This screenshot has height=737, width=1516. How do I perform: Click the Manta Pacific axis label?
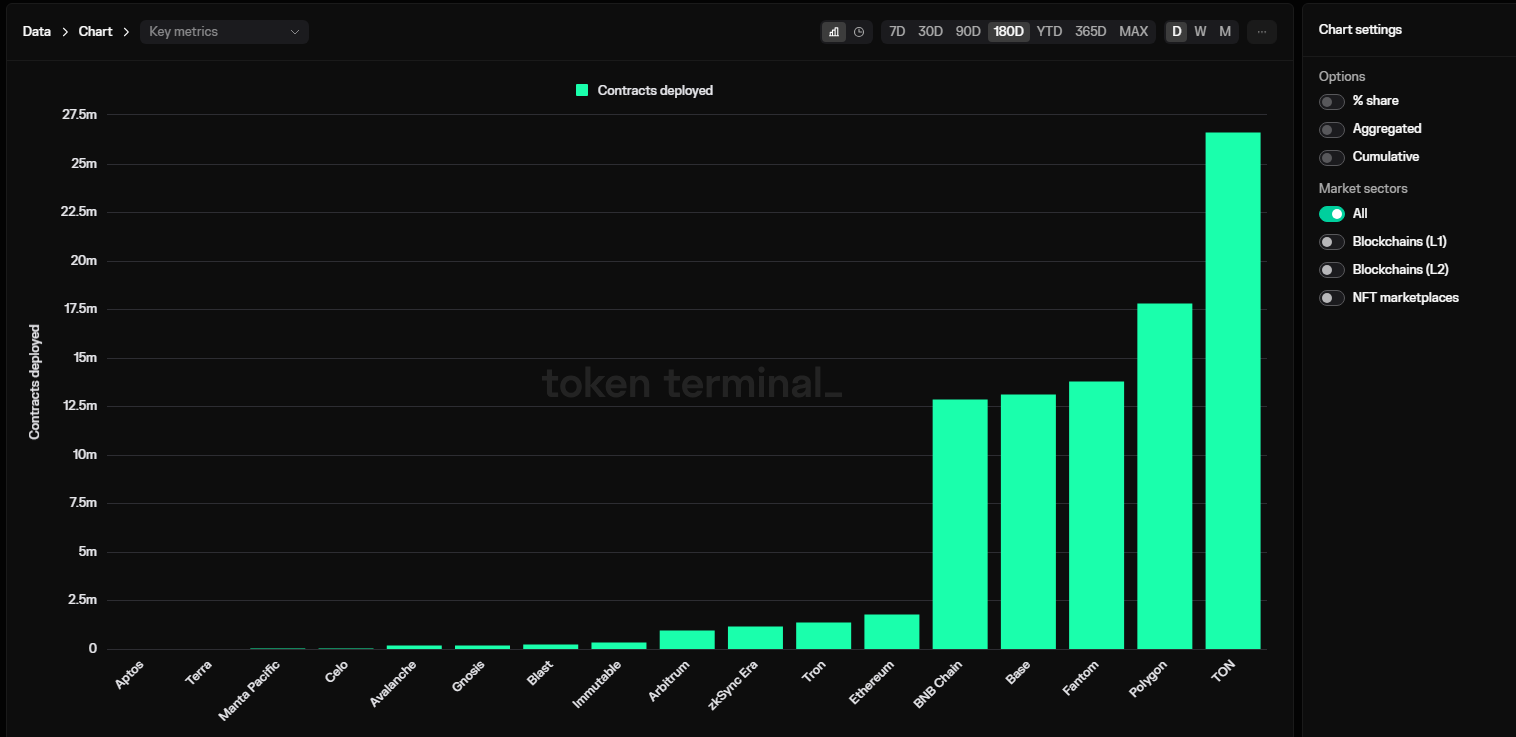coord(248,690)
